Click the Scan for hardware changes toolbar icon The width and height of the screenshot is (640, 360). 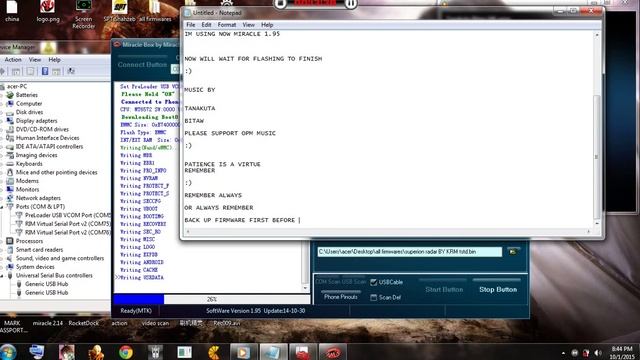click(x=71, y=71)
